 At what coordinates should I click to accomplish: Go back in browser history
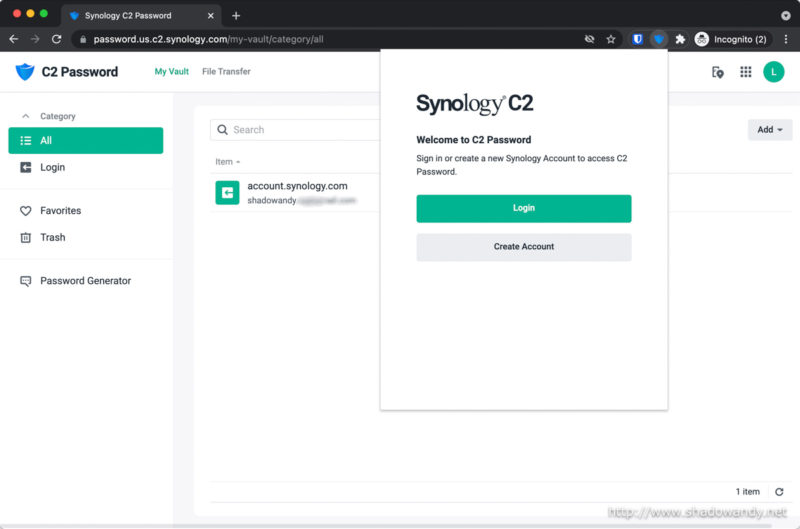(14, 39)
